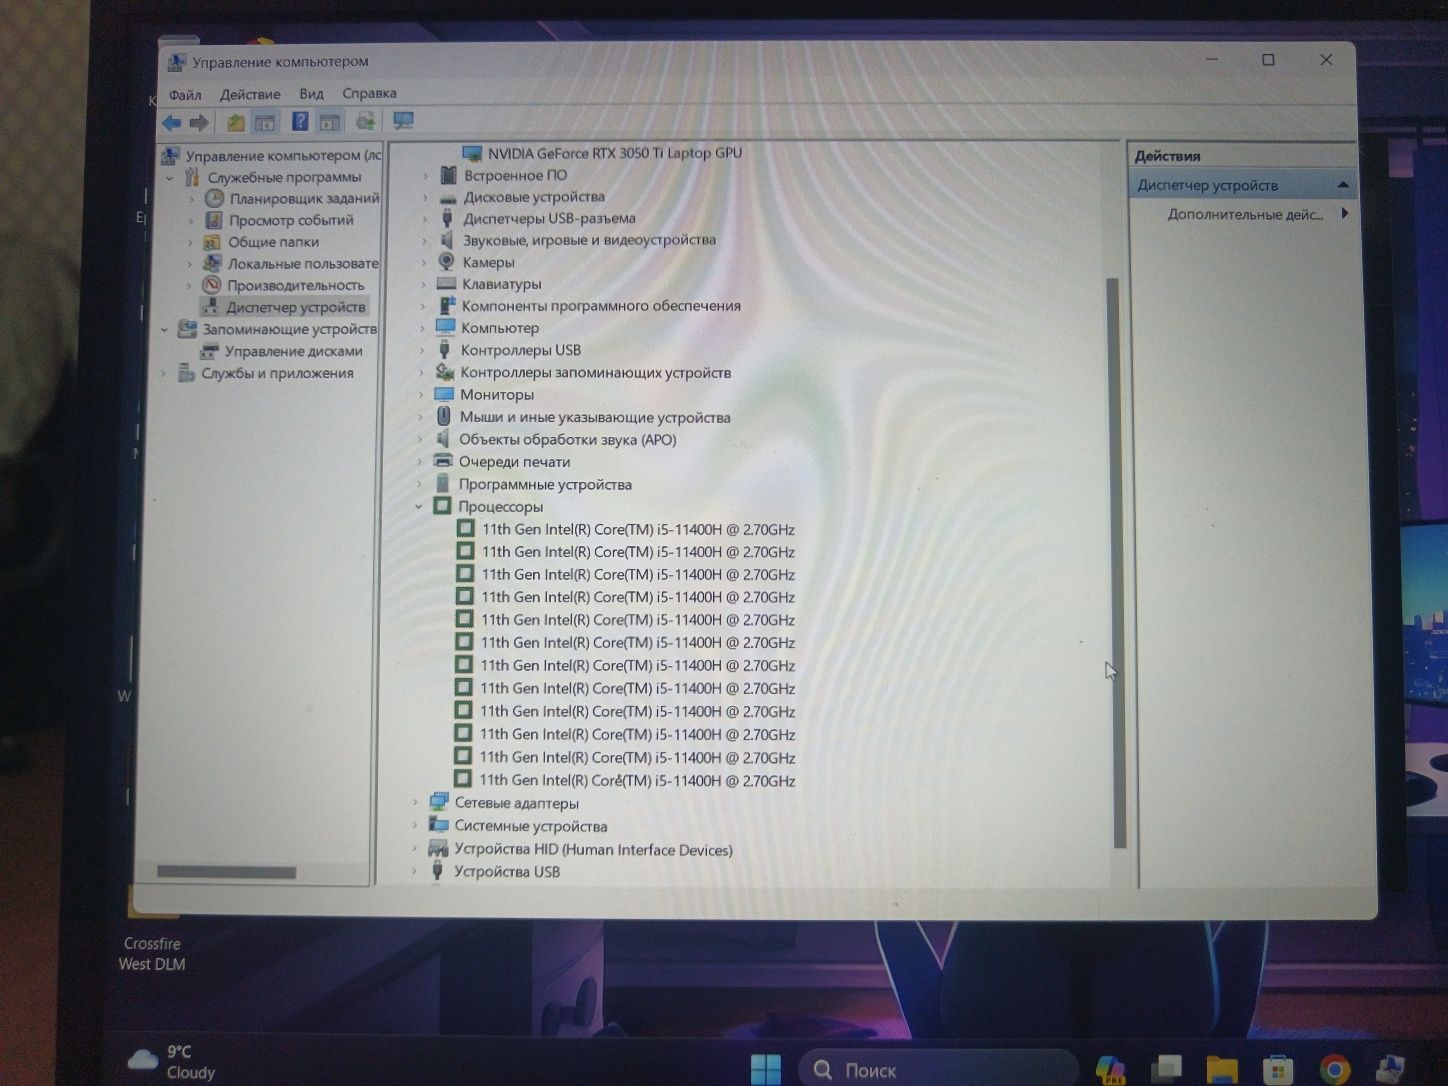Expand the Клавиатуры category

[x=423, y=285]
